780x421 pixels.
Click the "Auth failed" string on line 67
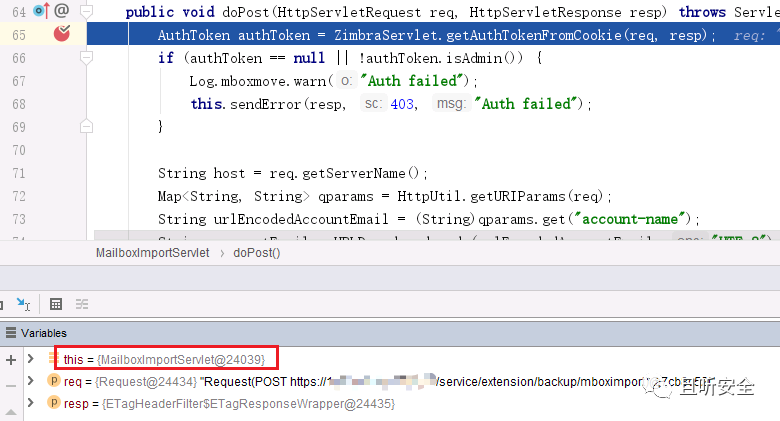(414, 81)
